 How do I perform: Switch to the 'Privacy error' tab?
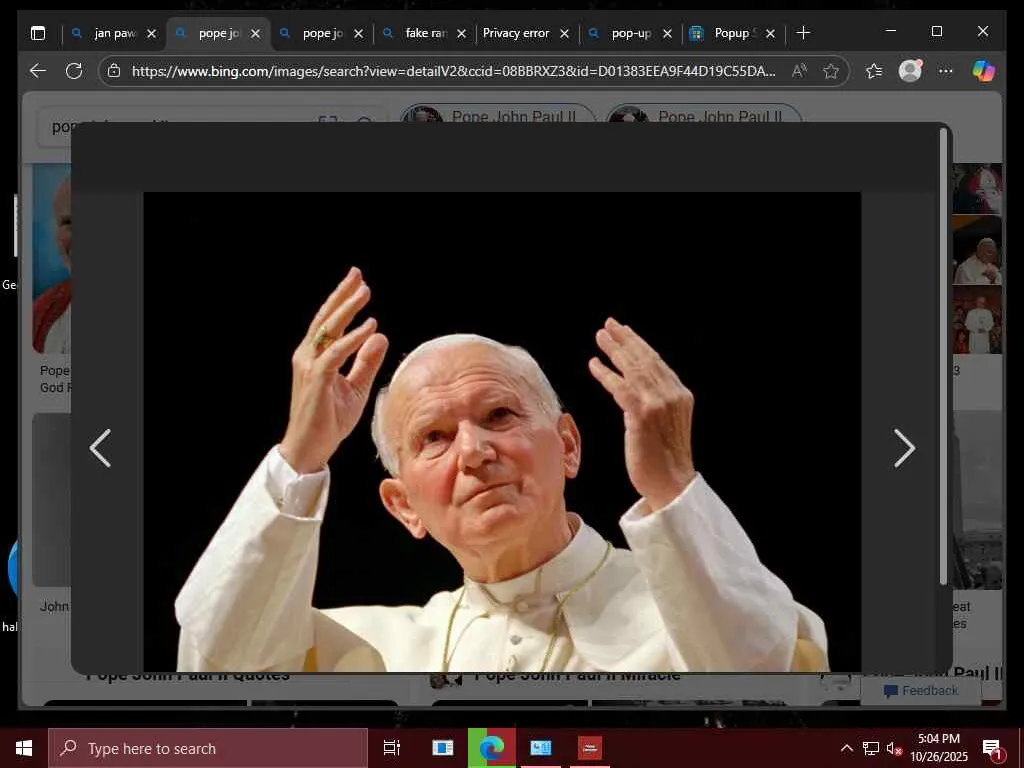point(516,33)
